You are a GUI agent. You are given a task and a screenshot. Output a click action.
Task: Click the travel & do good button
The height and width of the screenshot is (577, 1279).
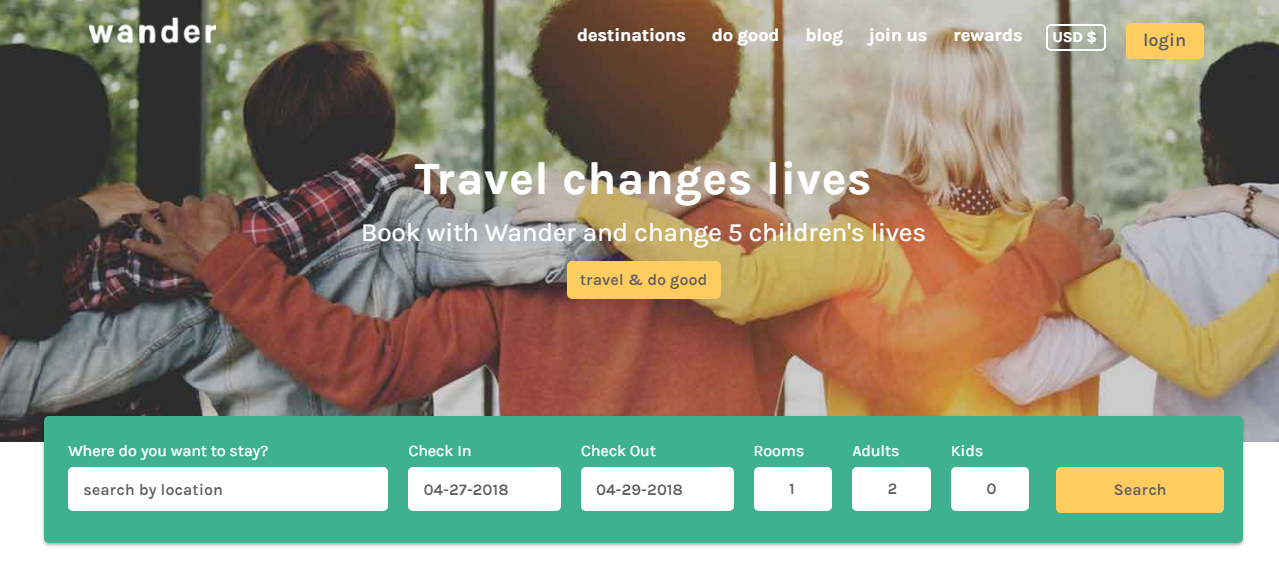click(643, 280)
